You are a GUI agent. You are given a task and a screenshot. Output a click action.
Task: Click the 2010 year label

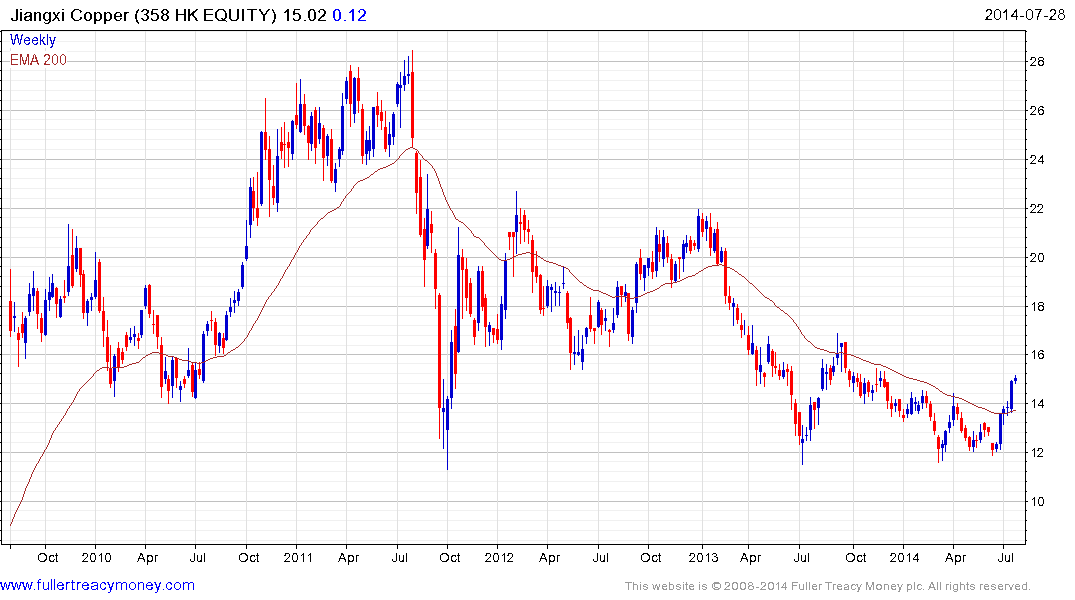96,557
